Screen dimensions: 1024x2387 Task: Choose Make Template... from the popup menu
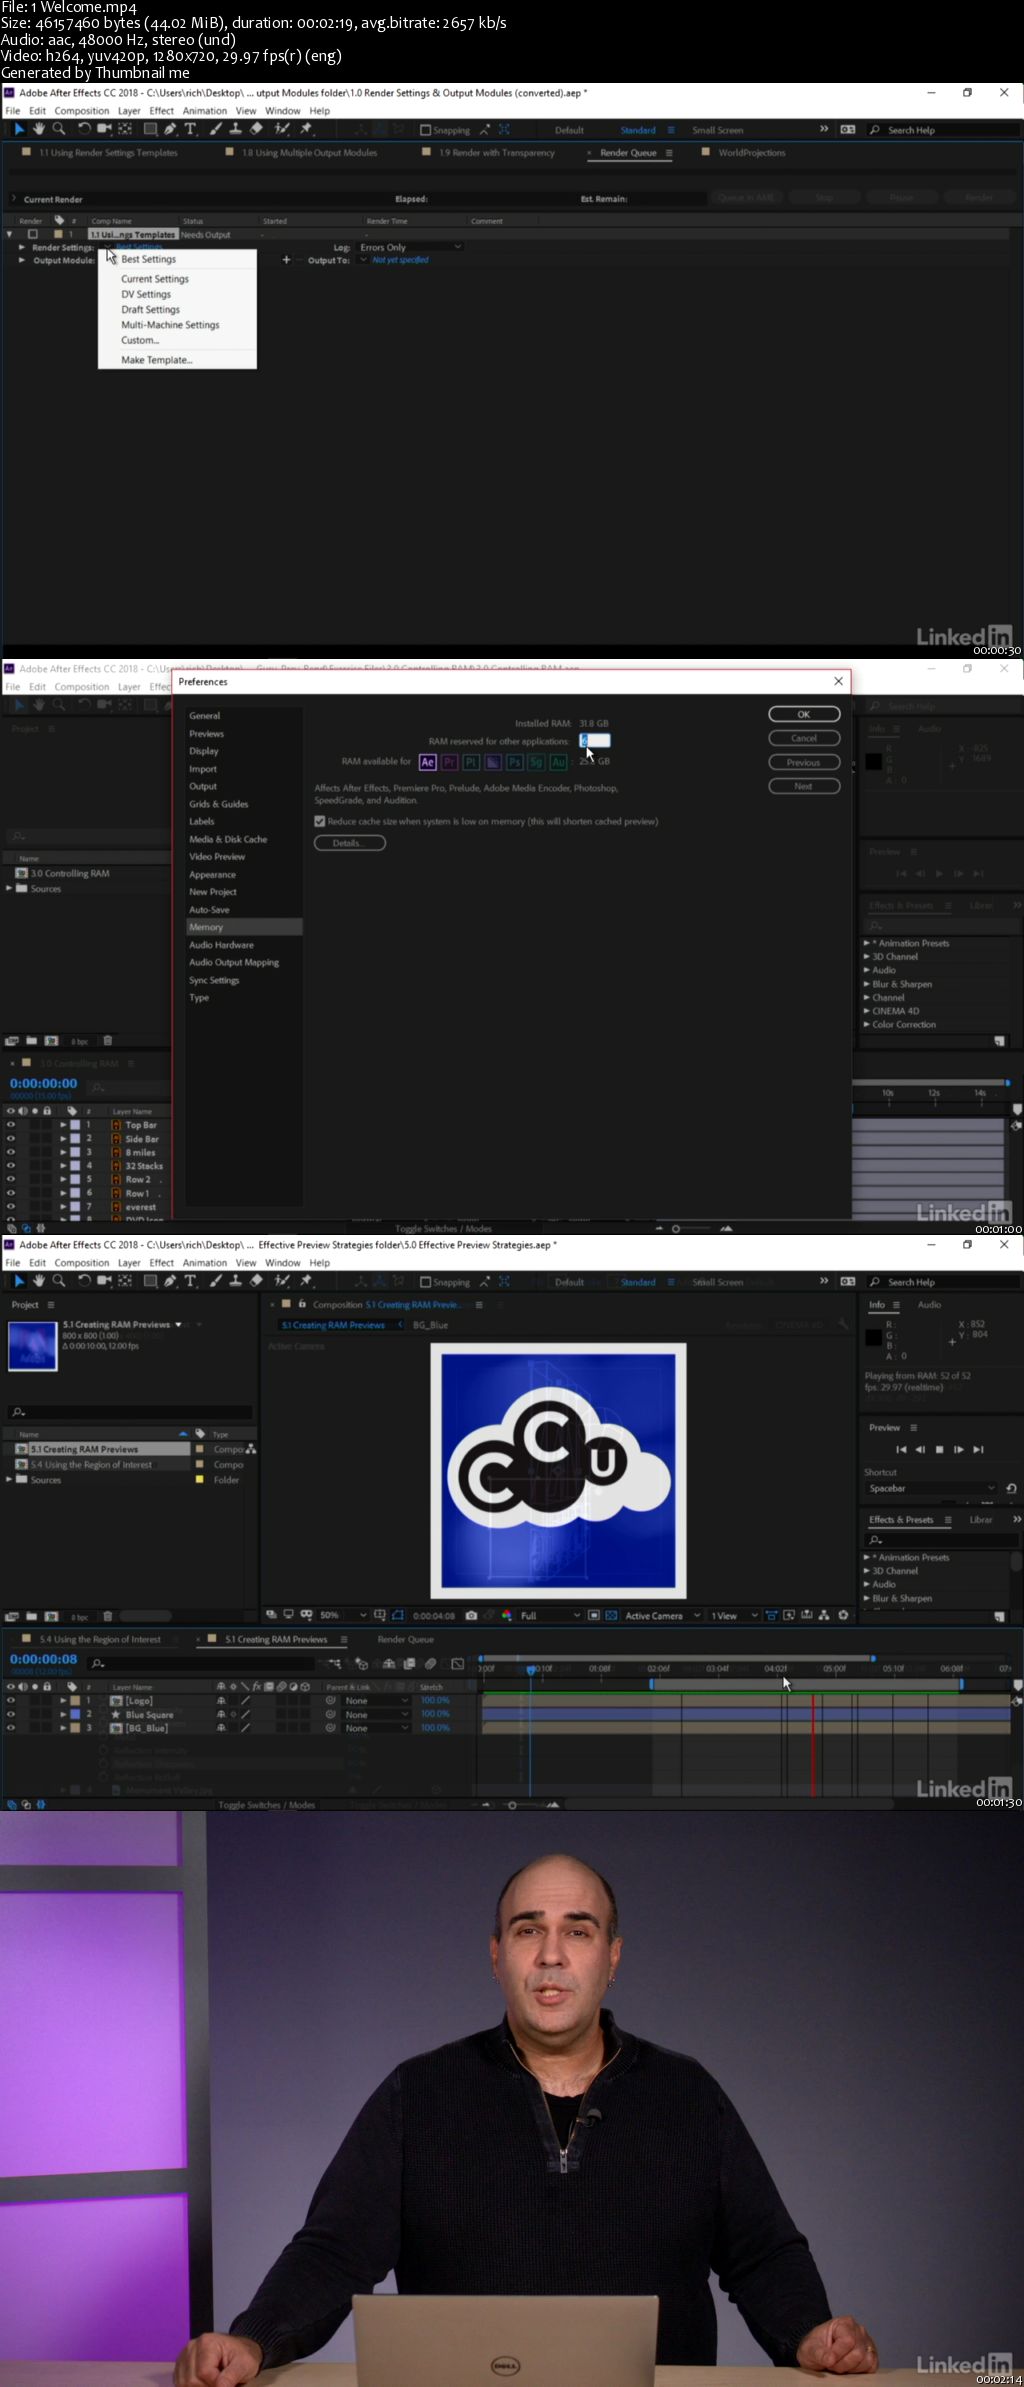(x=157, y=360)
